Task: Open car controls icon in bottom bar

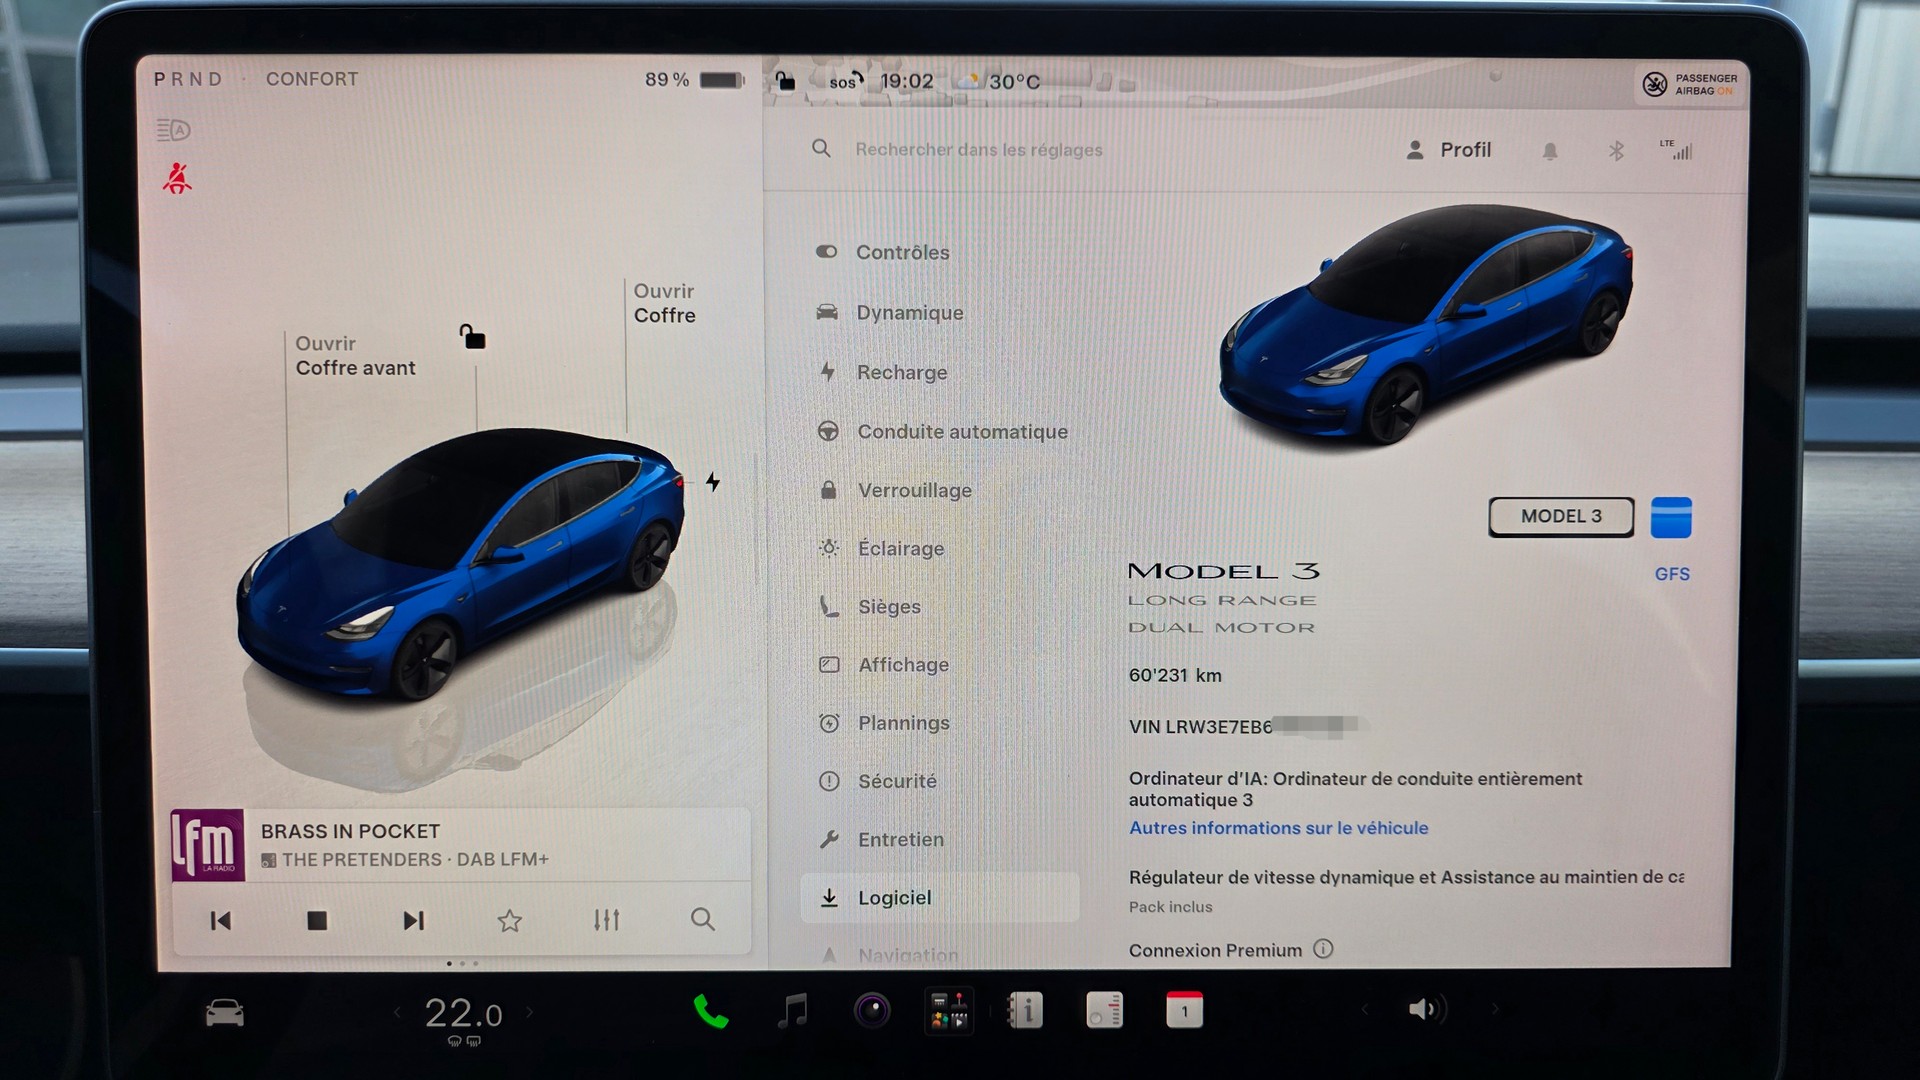Action: point(225,1013)
